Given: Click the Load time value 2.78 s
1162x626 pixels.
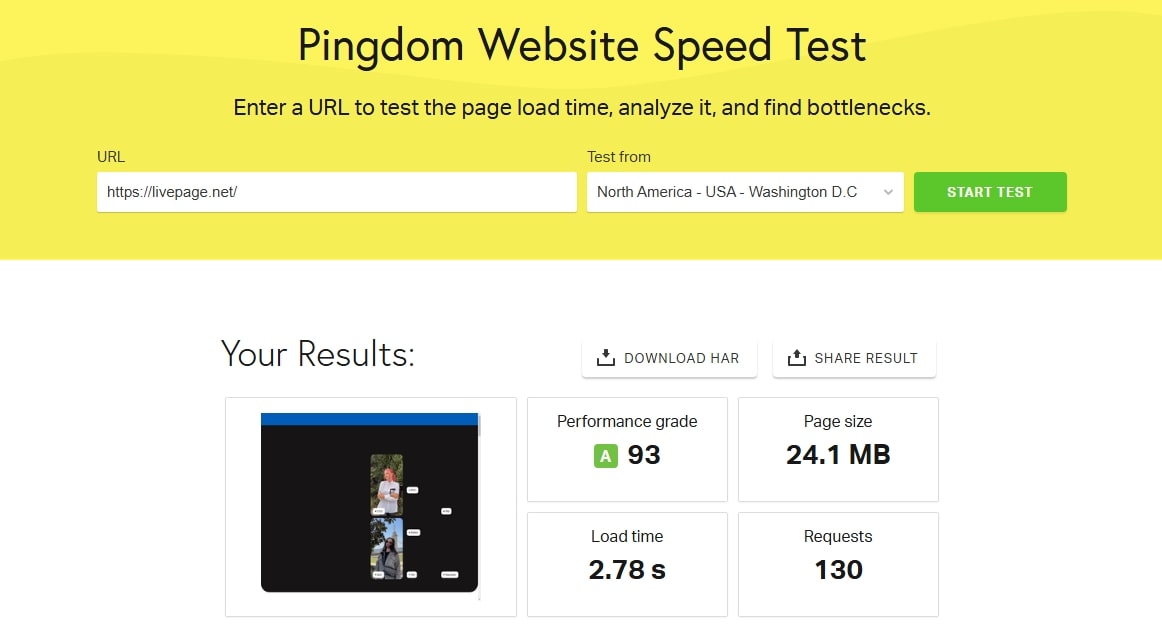Looking at the screenshot, I should 627,570.
